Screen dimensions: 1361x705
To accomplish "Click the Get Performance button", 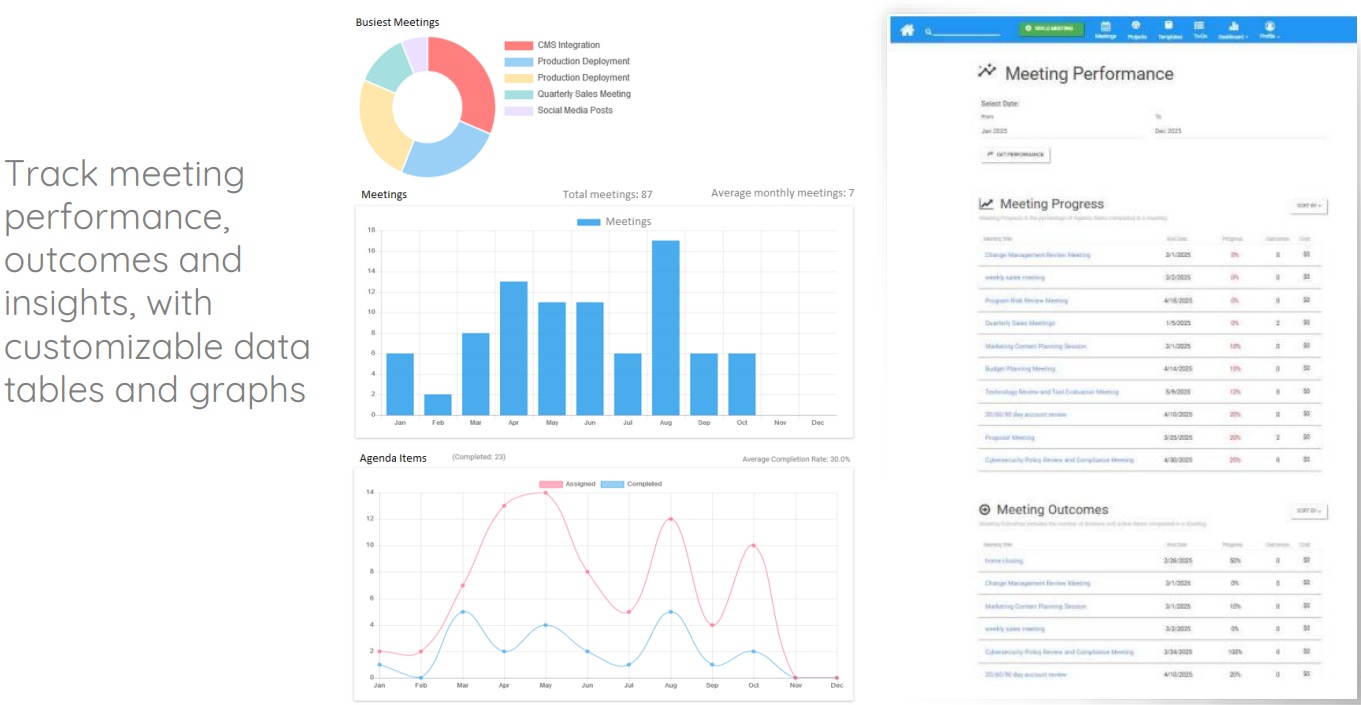I will coord(1015,155).
